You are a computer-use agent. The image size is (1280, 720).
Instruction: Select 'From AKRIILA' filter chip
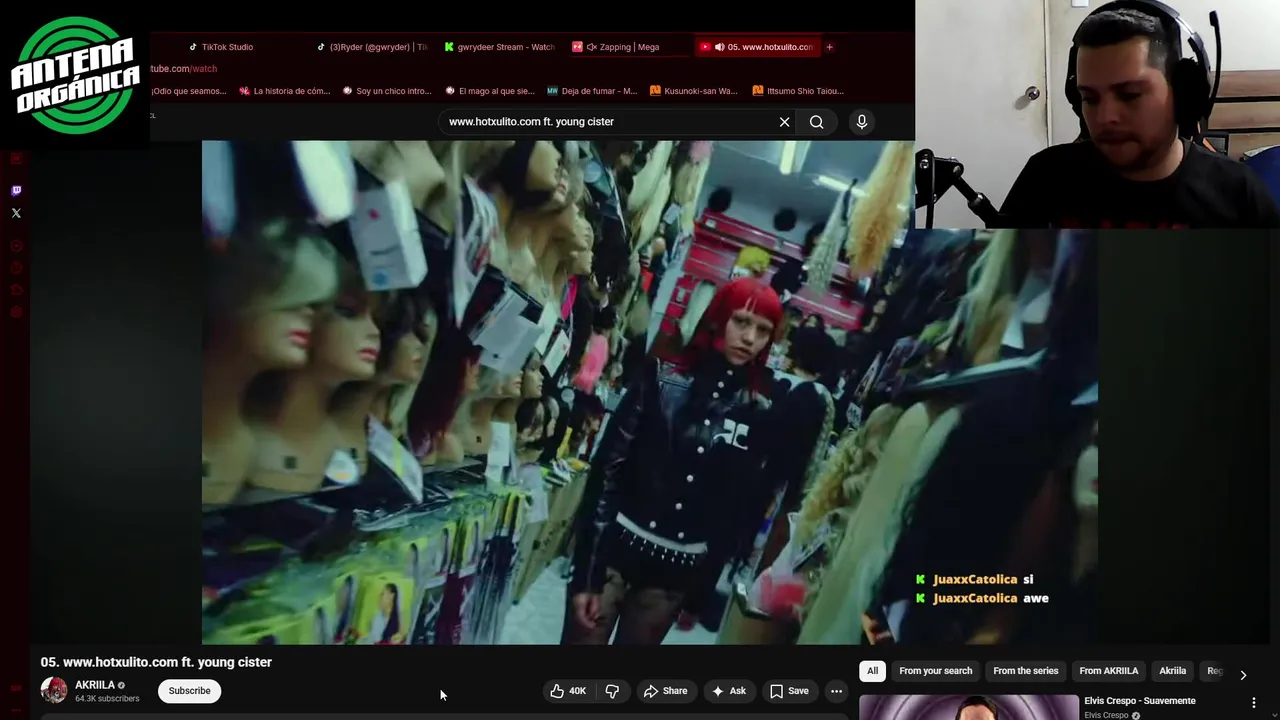[x=1109, y=671]
